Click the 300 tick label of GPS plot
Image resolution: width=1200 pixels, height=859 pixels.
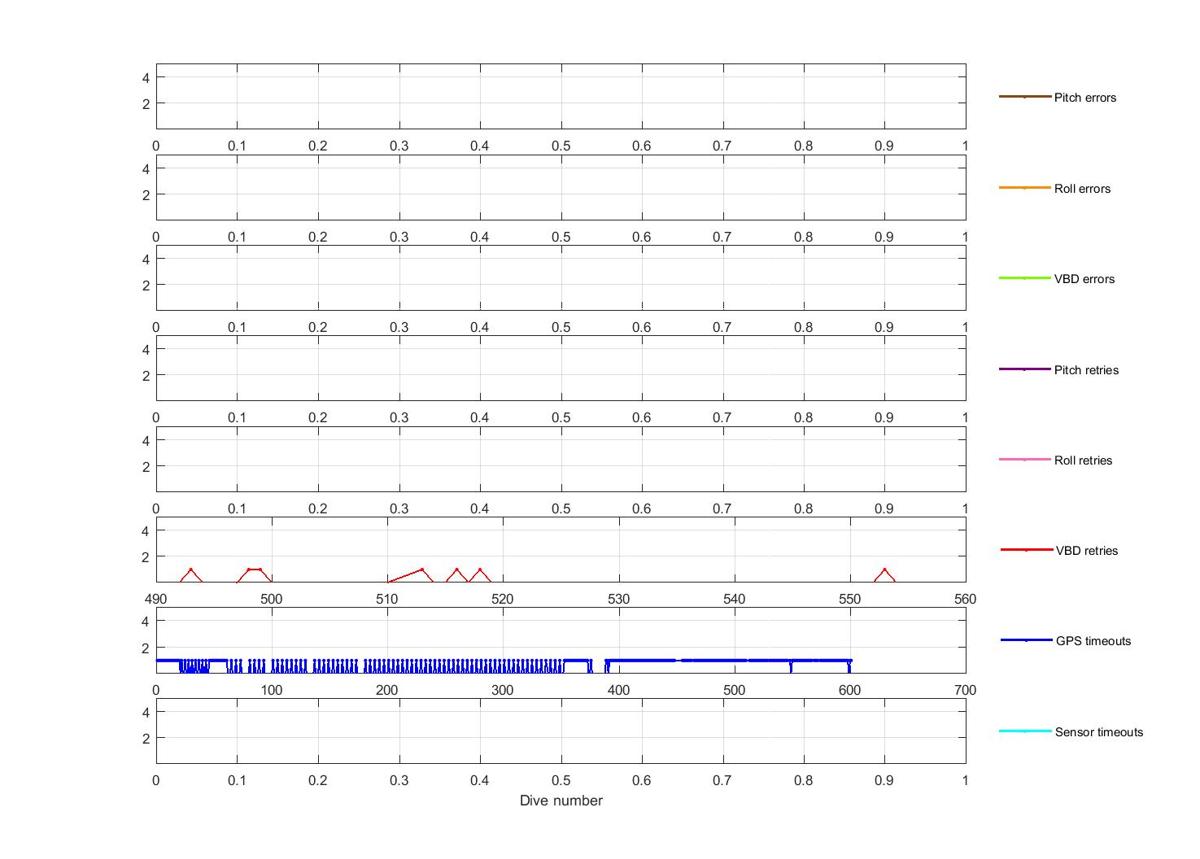[503, 690]
